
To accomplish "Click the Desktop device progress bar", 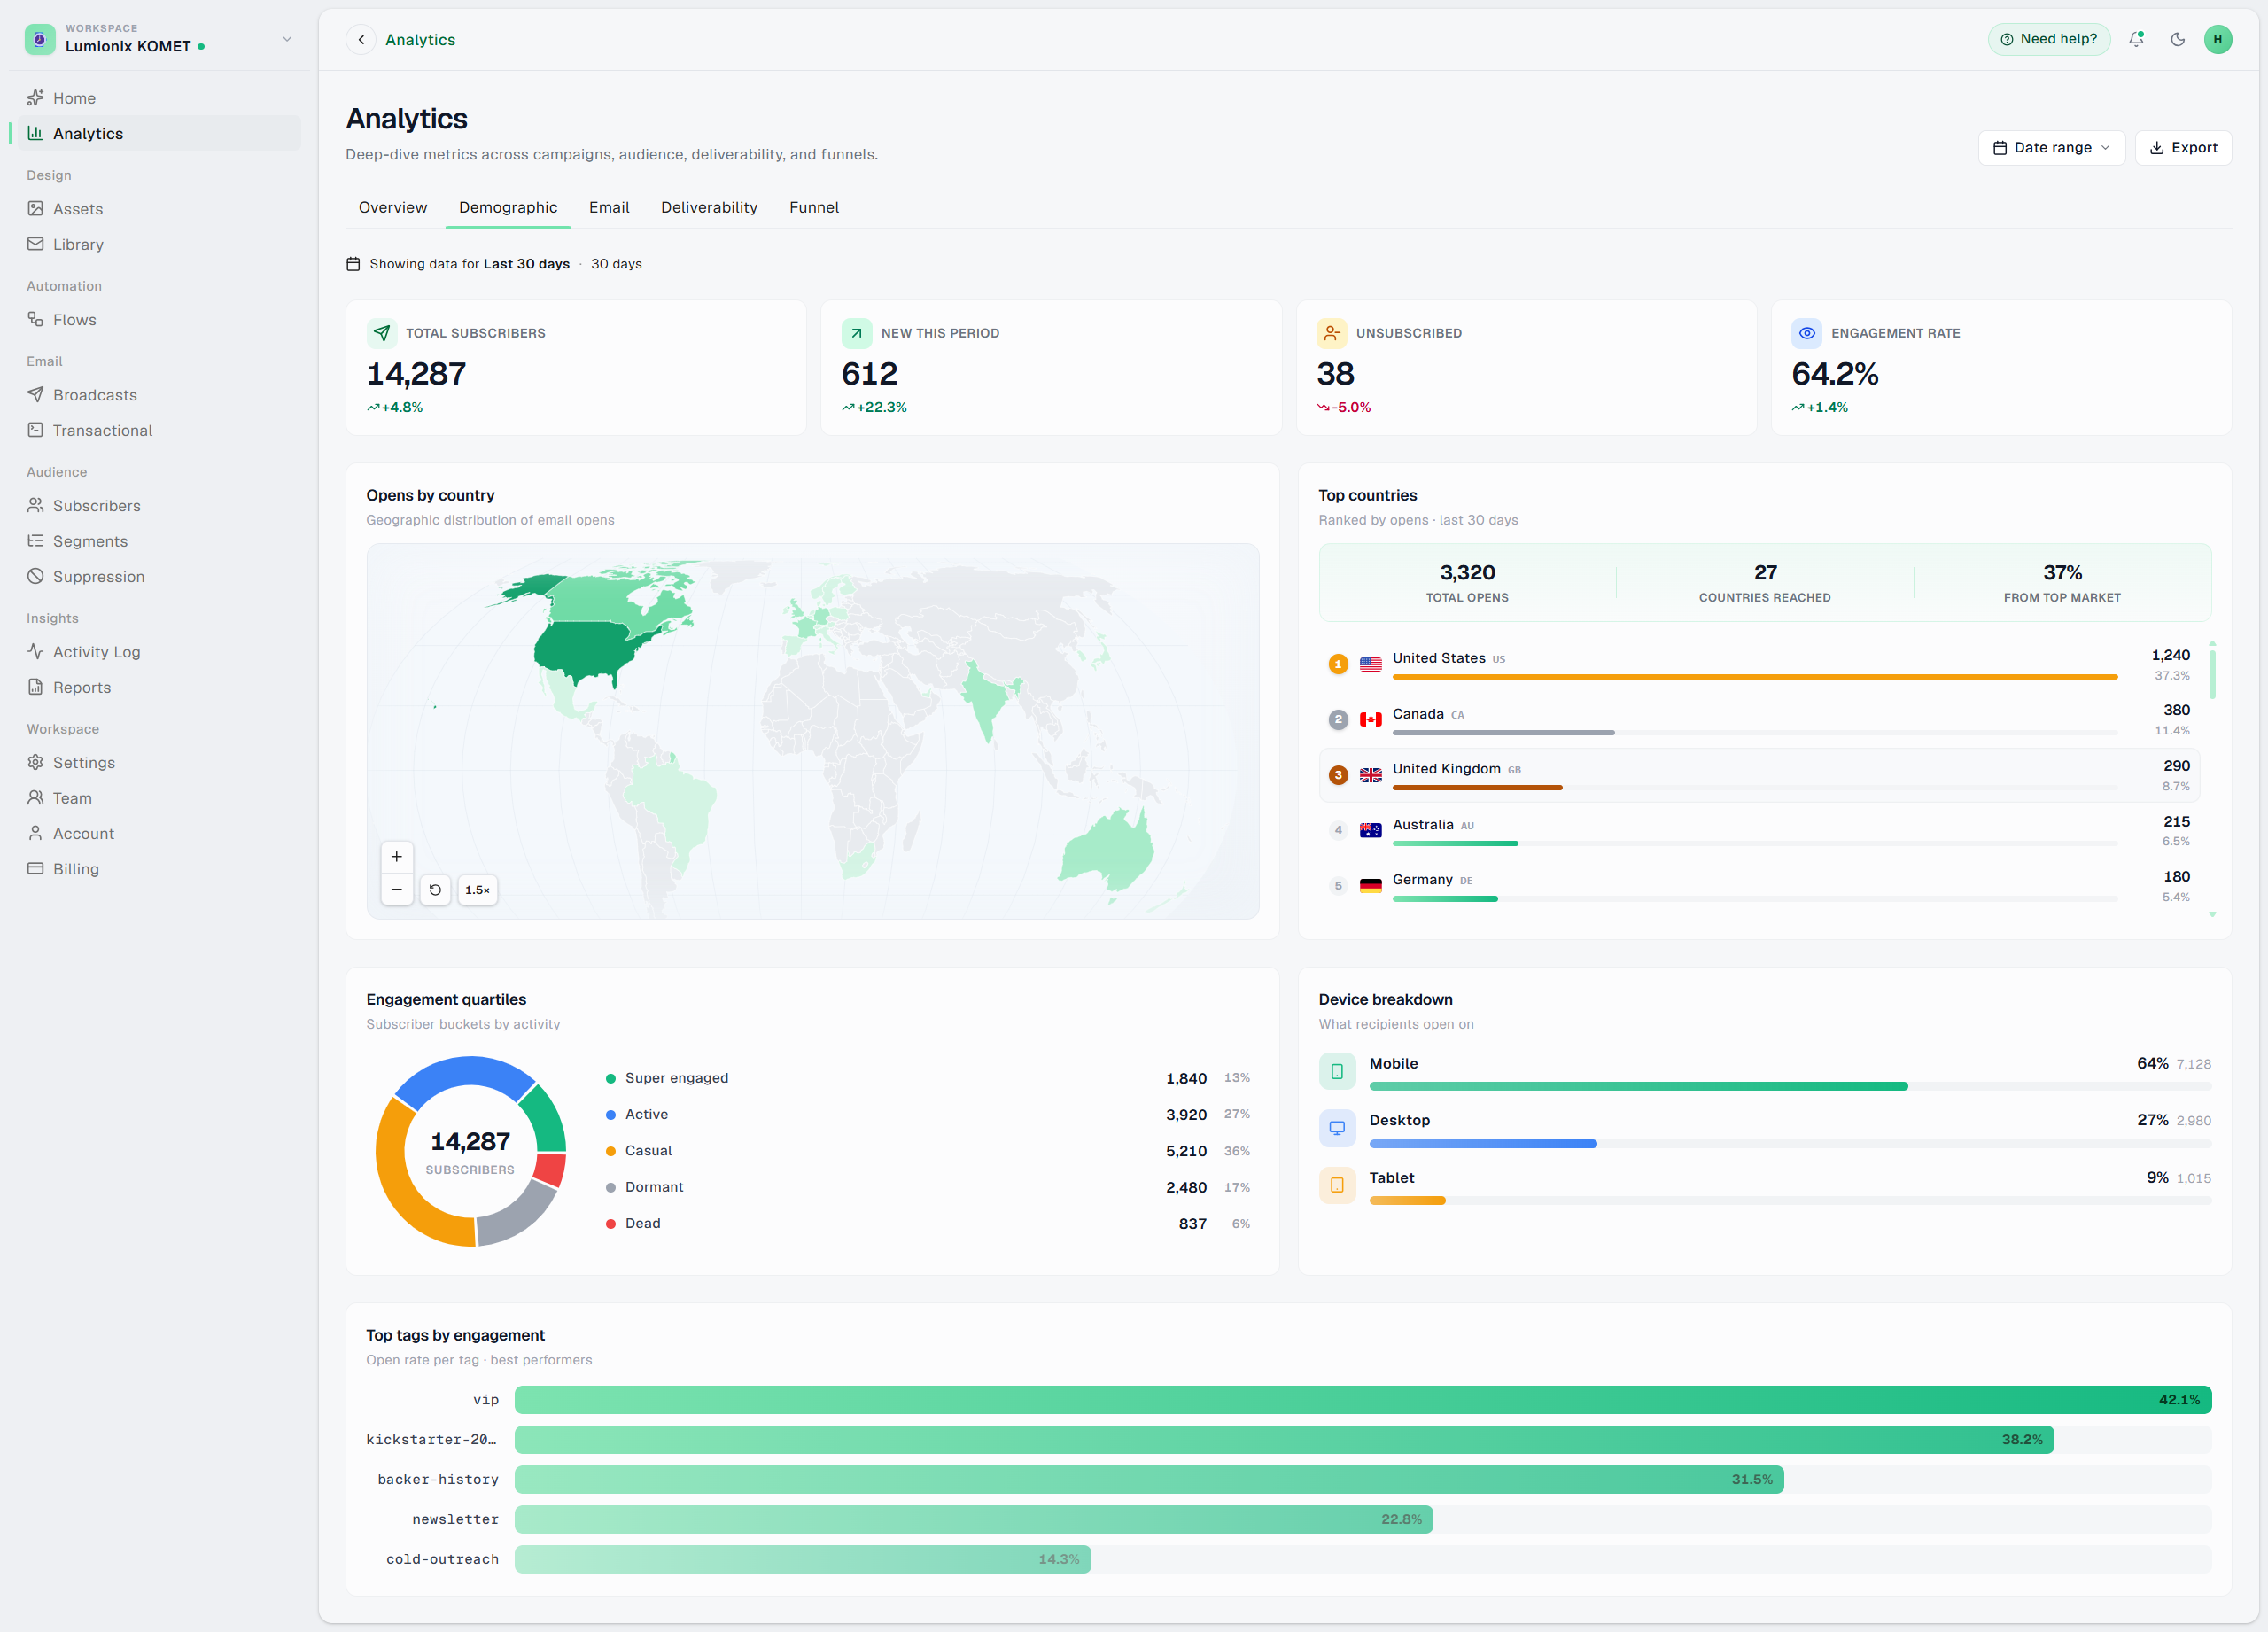I will coord(1790,1143).
